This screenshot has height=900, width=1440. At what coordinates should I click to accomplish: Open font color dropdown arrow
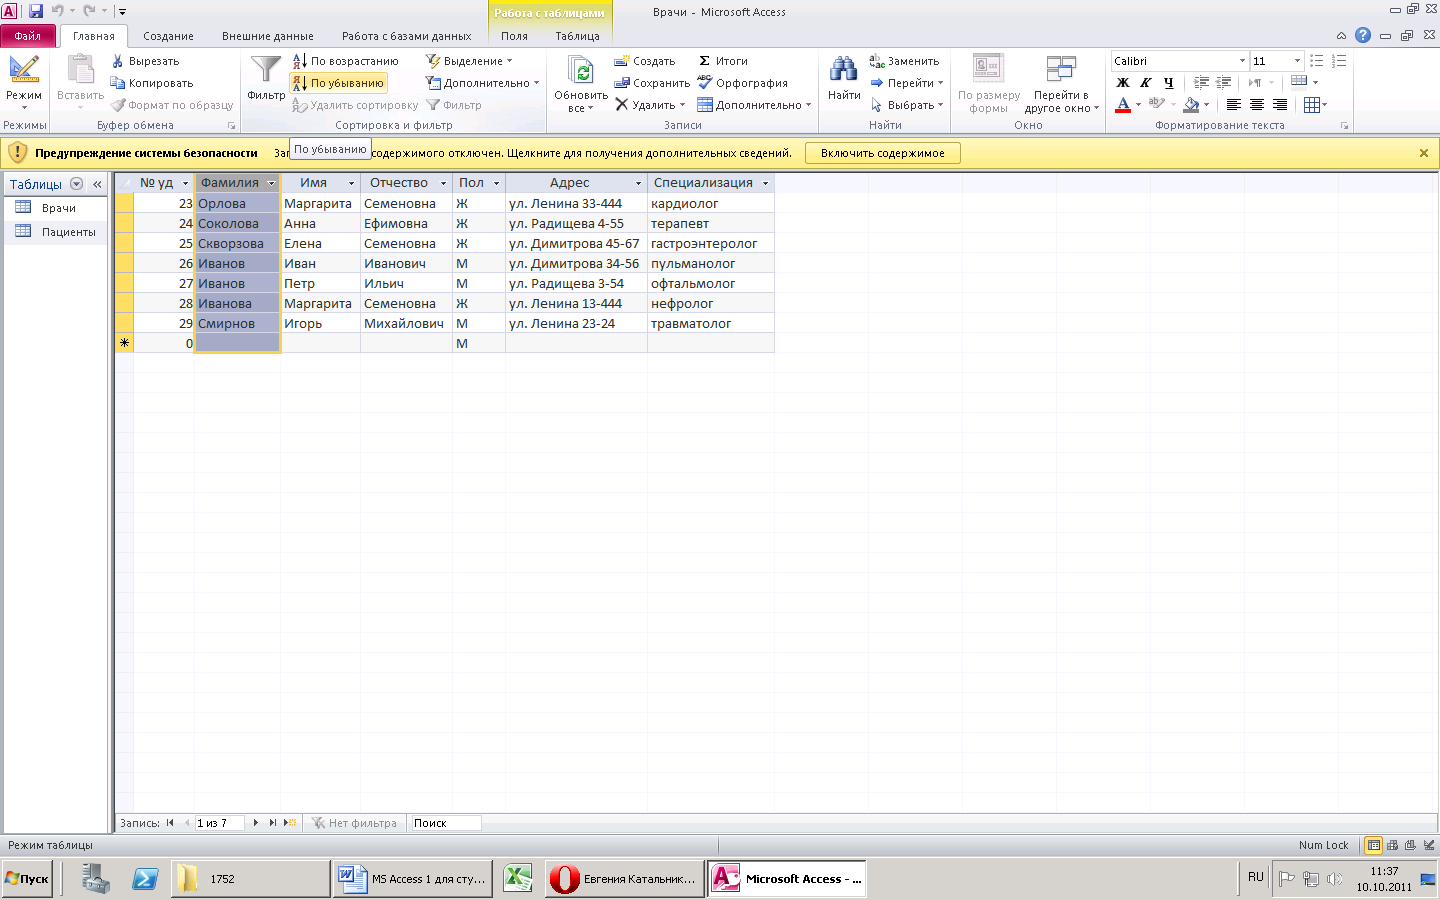1138,105
